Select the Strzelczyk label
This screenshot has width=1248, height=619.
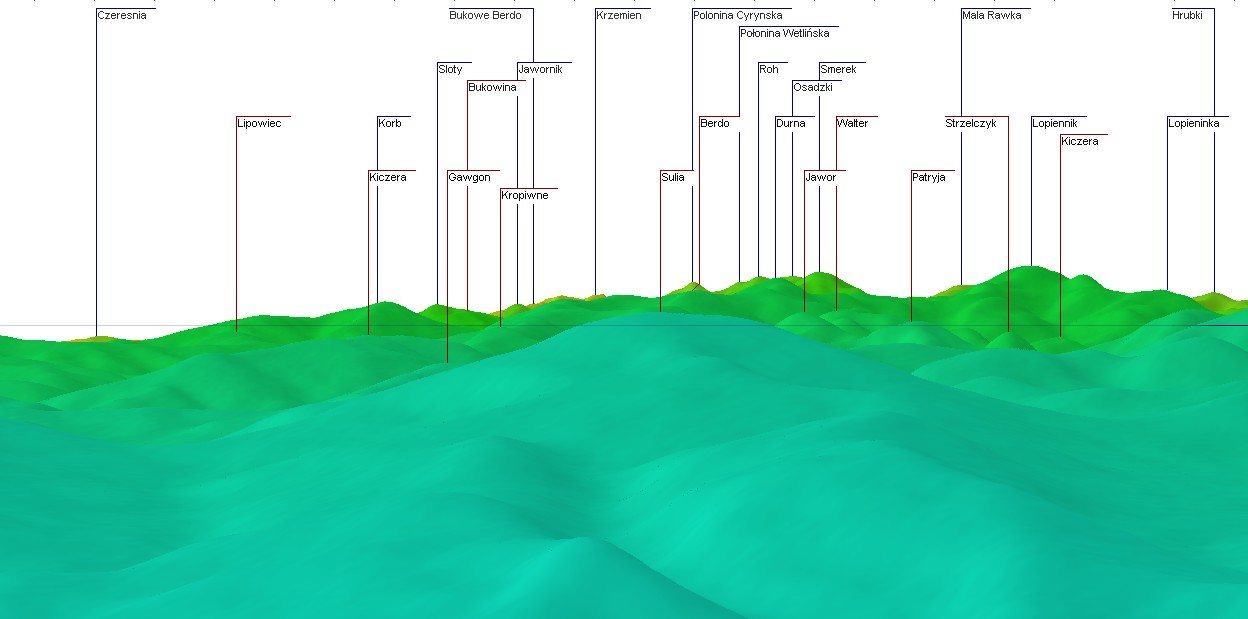[971, 124]
